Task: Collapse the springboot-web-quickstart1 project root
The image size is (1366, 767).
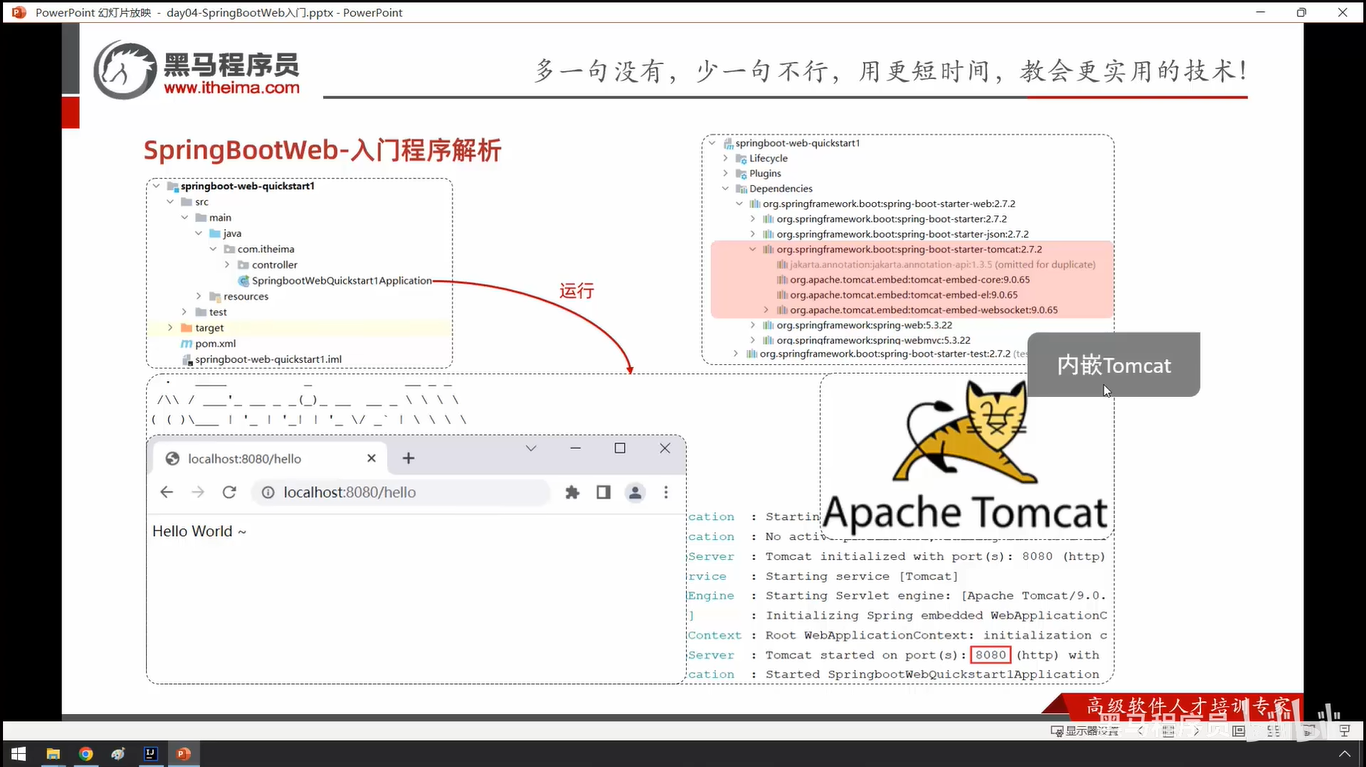Action: point(157,186)
